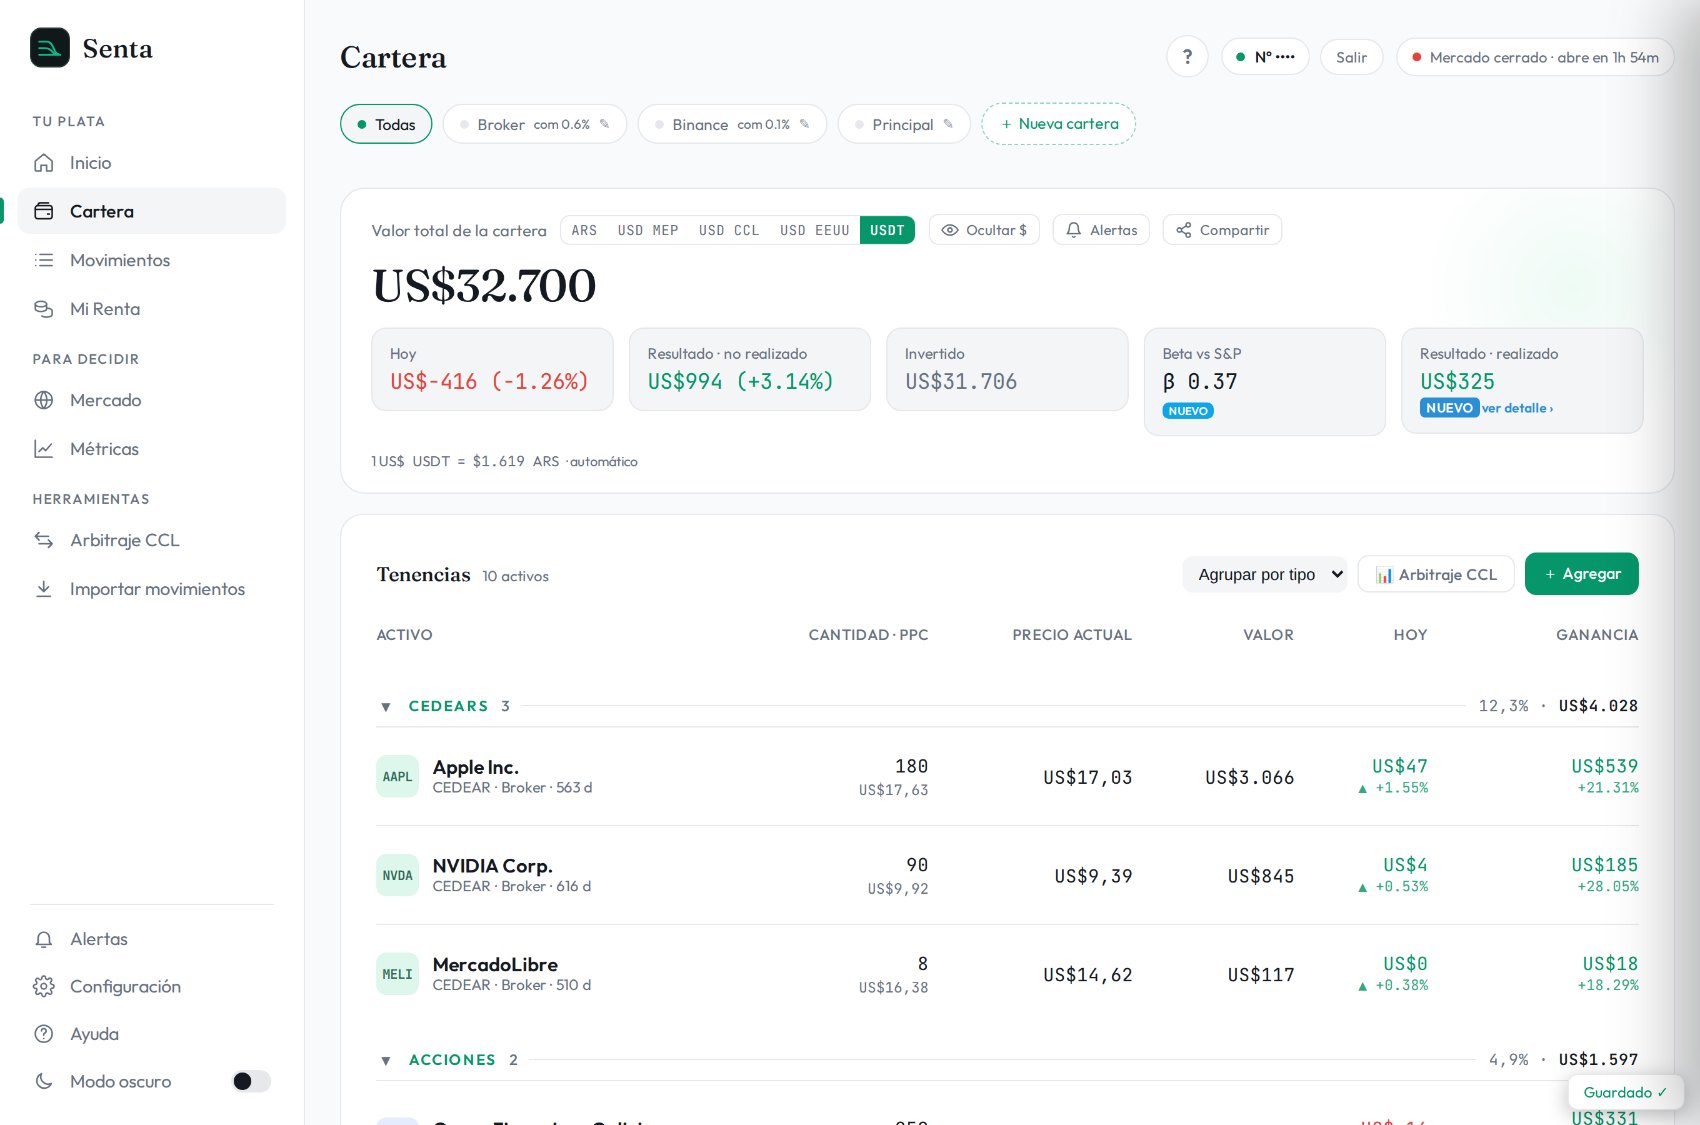Click the Alertas button next to Ocultar
Image resolution: width=1700 pixels, height=1125 pixels.
pyautogui.click(x=1101, y=230)
